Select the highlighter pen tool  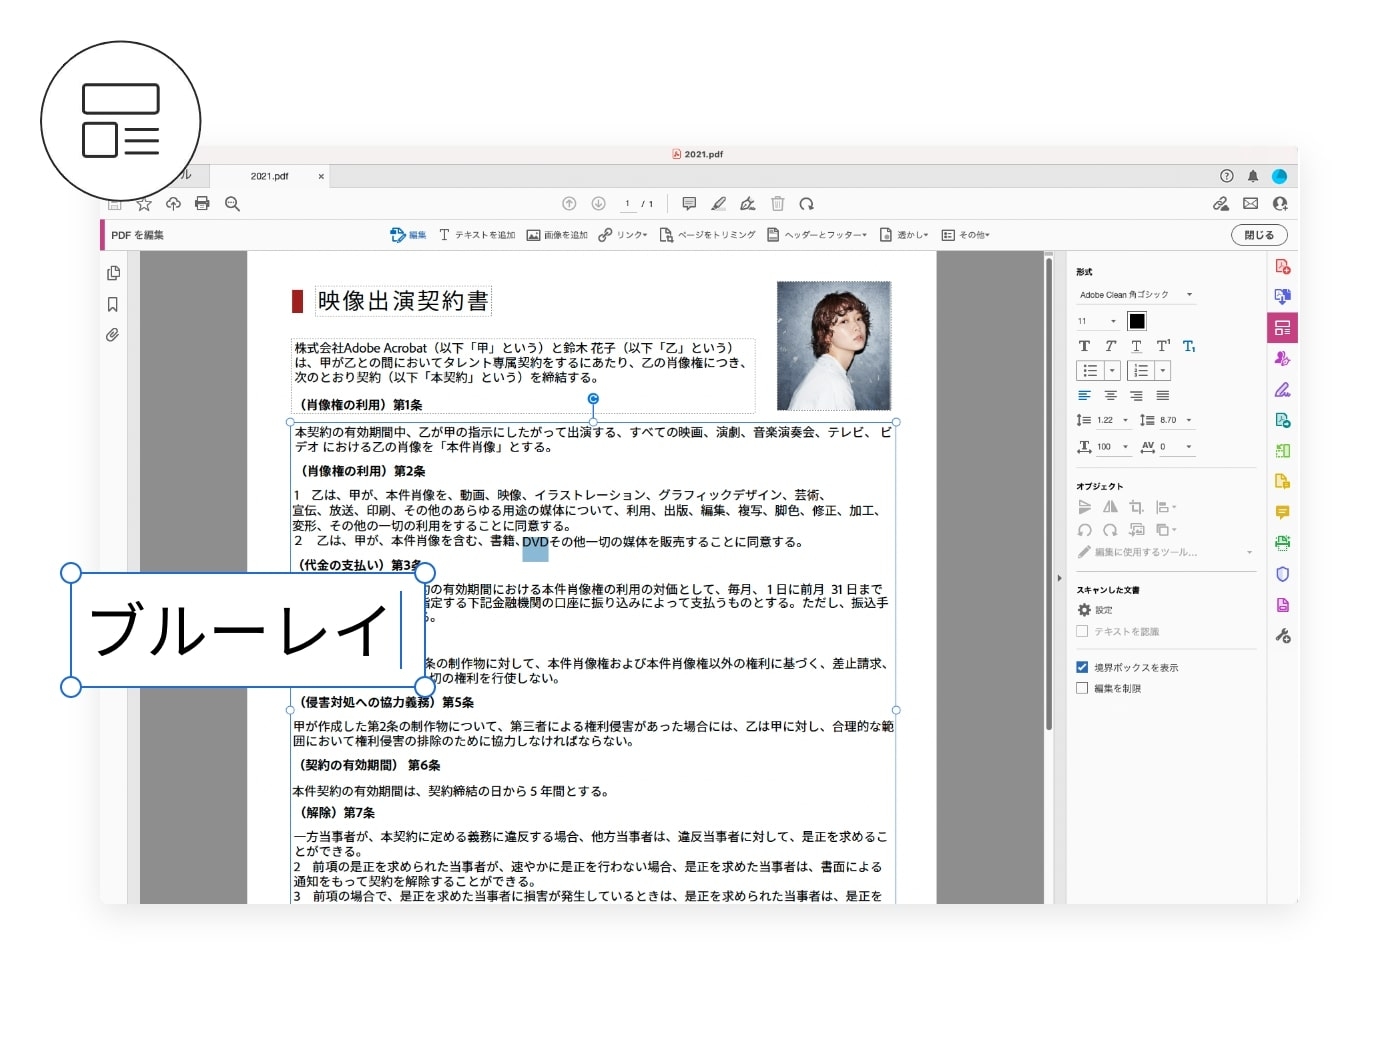pos(718,204)
